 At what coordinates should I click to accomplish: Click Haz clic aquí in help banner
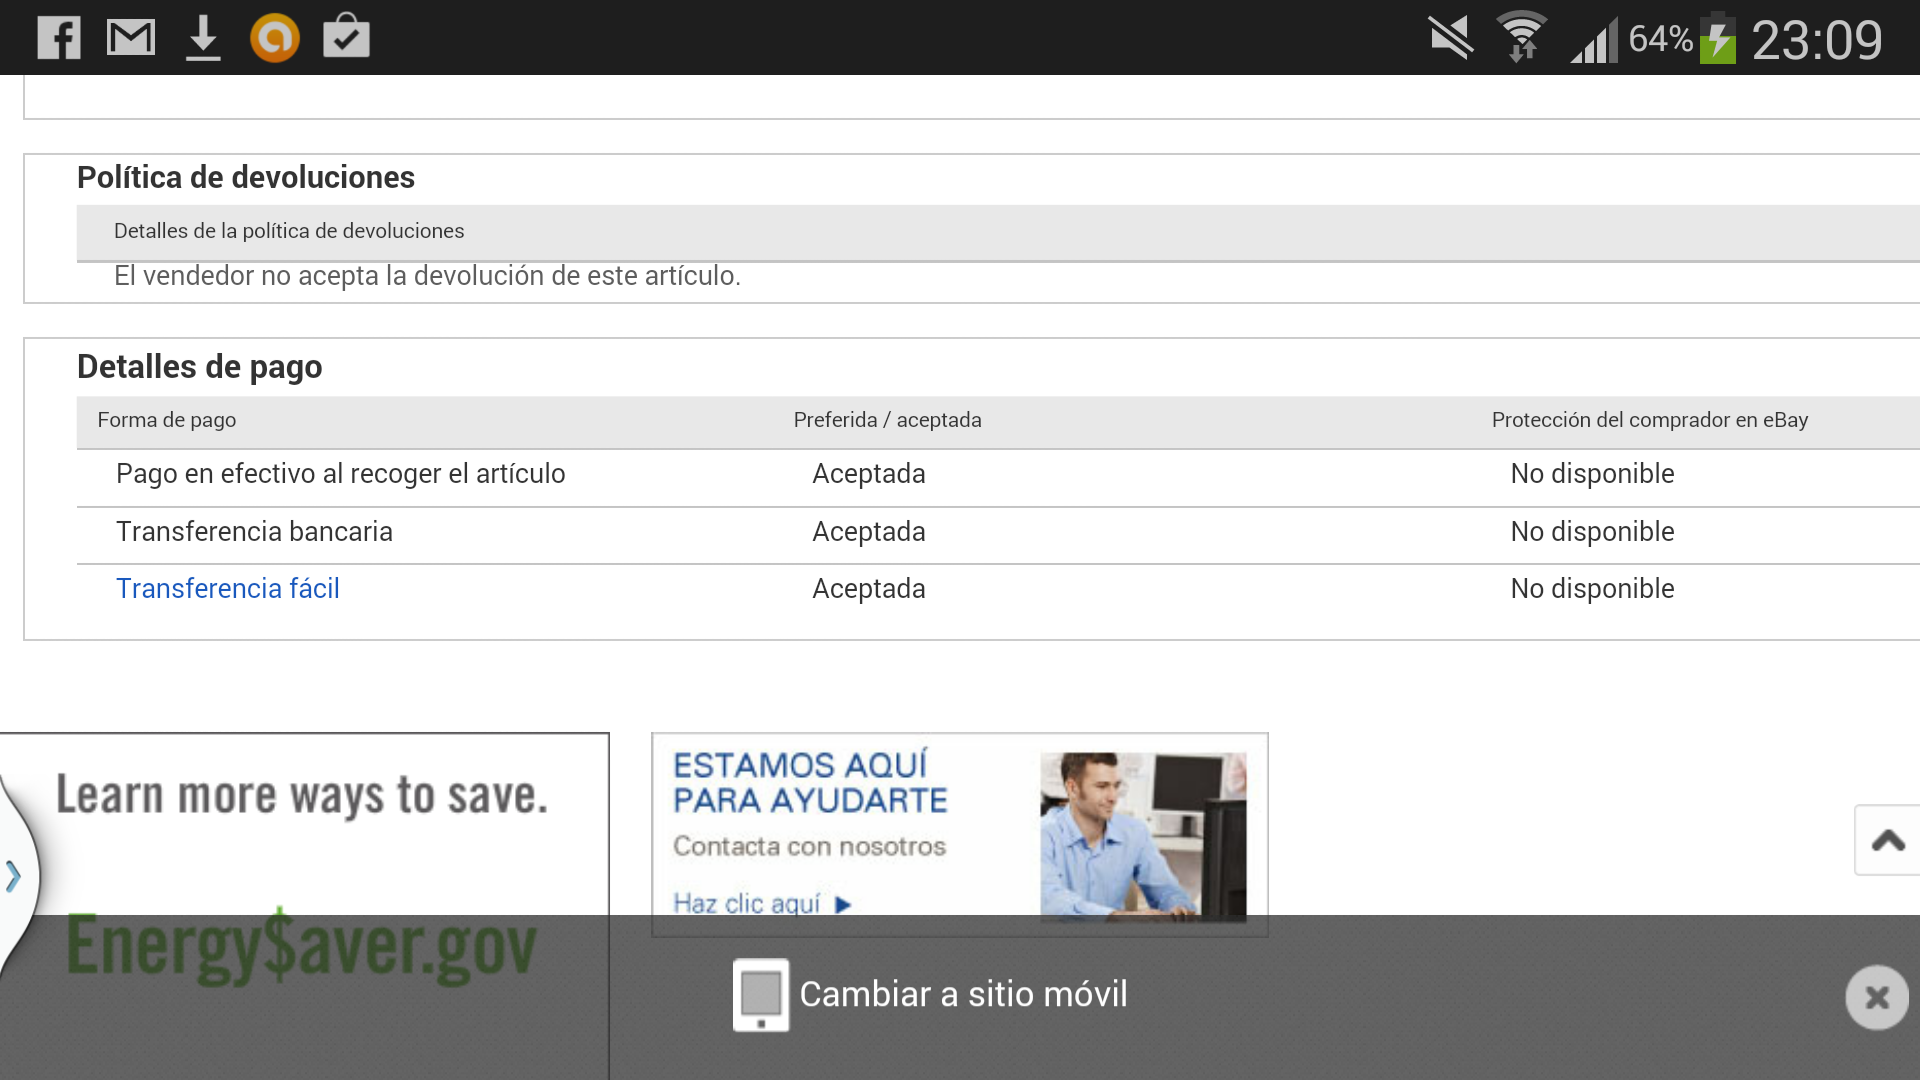click(x=762, y=903)
